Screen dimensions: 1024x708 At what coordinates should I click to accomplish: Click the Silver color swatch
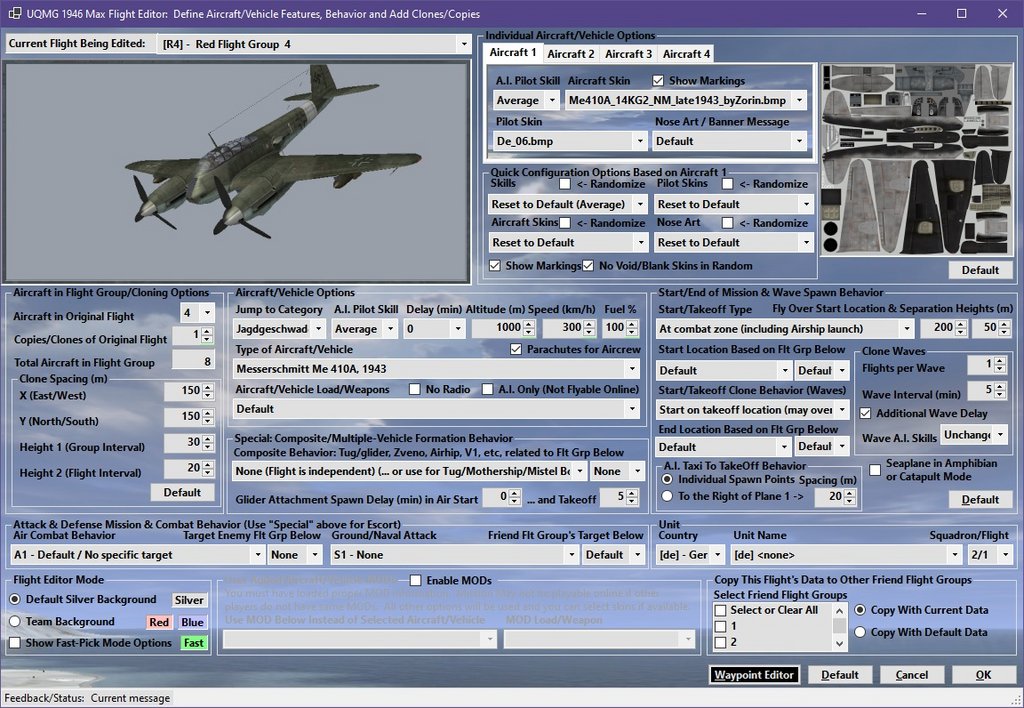189,600
